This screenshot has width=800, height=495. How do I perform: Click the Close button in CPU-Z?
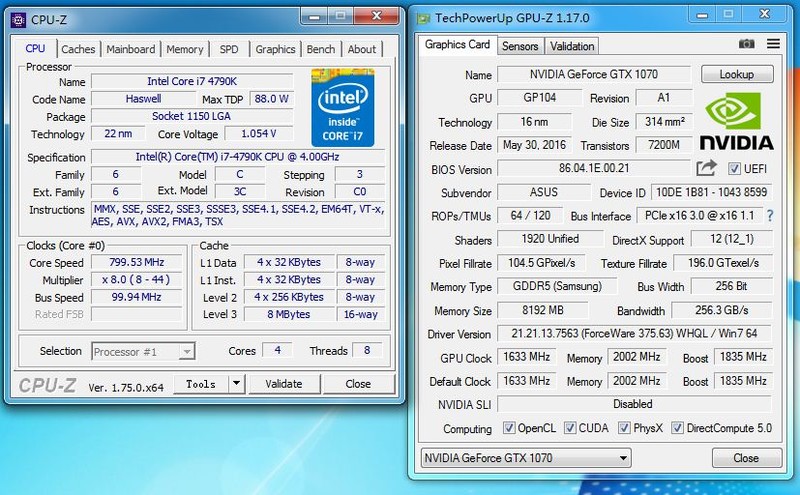pyautogui.click(x=358, y=384)
